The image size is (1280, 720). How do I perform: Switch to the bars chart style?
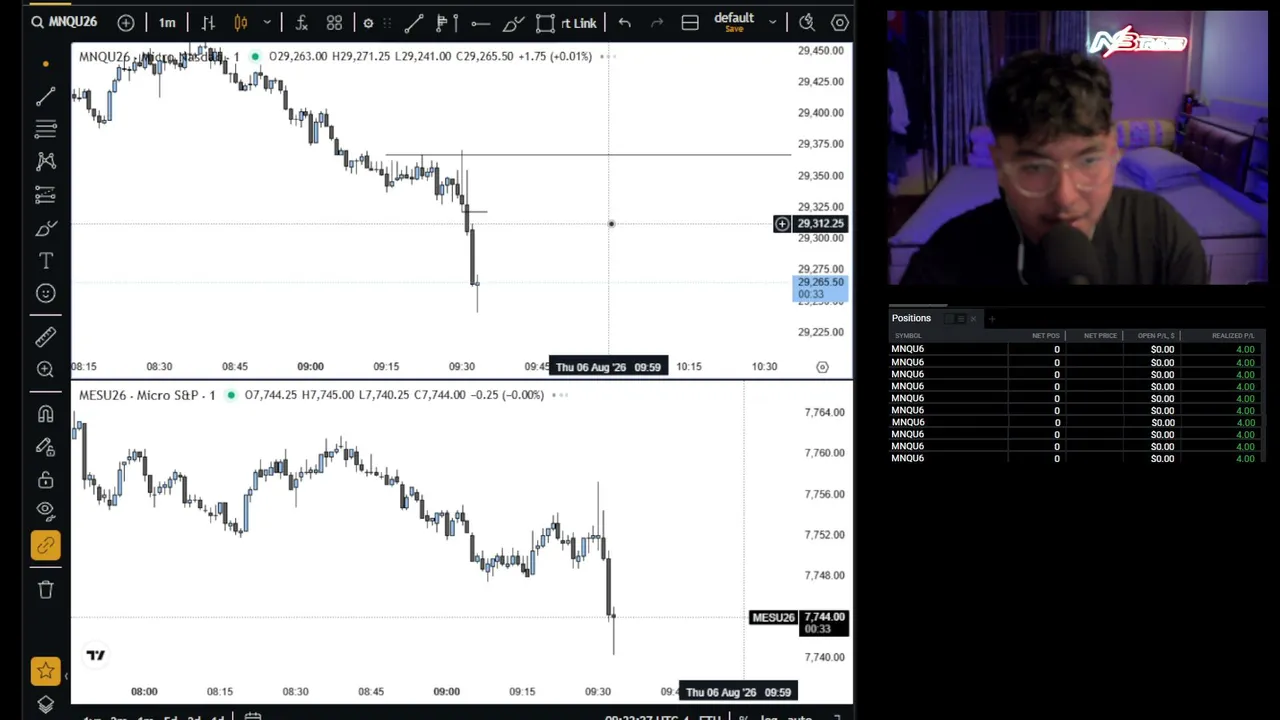208,22
